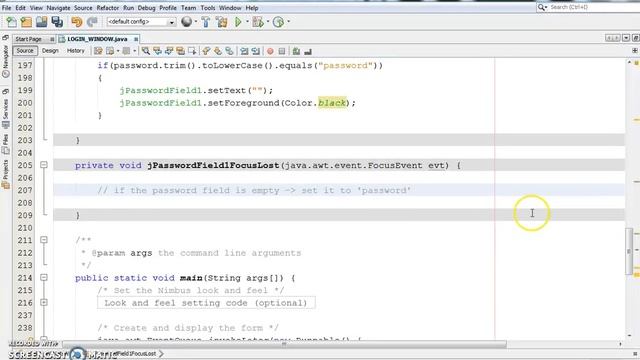
Task: Click Previous Bookmark editor icon
Action: (206, 51)
